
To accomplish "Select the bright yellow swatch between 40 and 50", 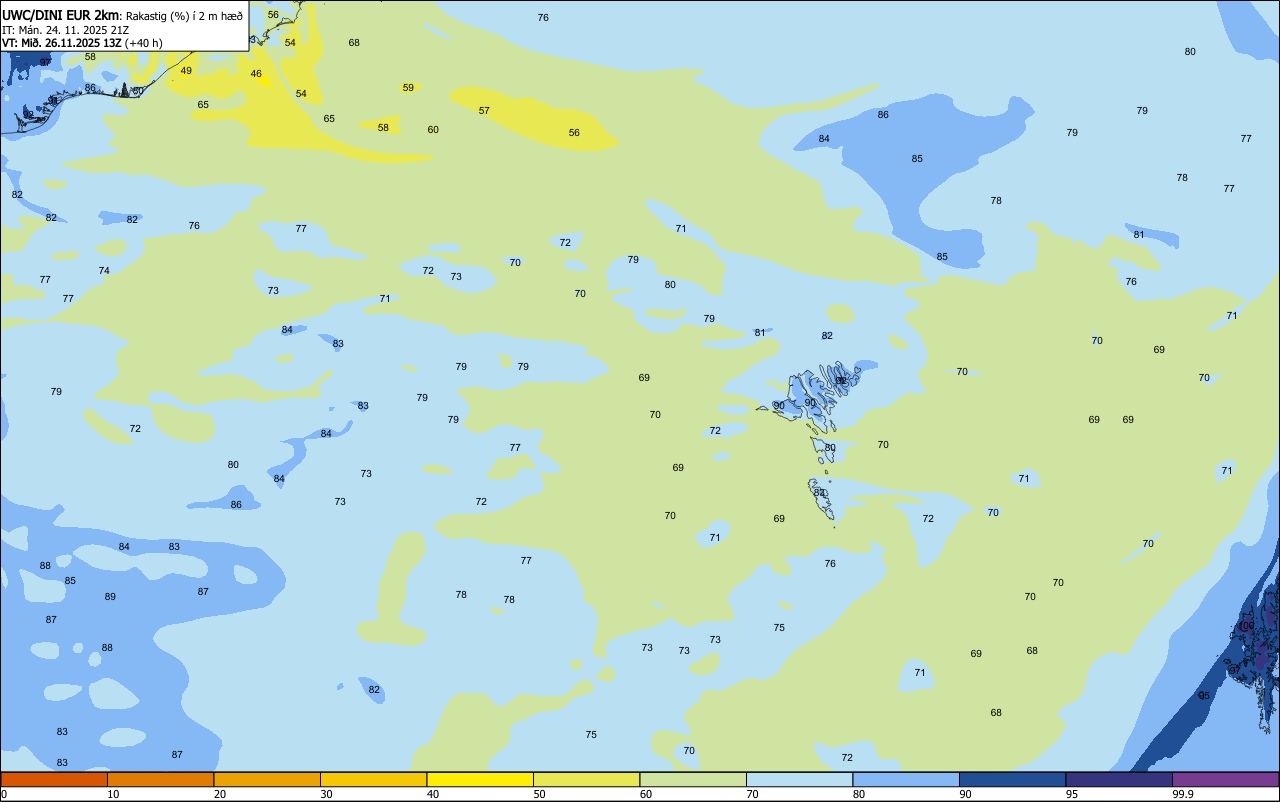I will click(480, 779).
